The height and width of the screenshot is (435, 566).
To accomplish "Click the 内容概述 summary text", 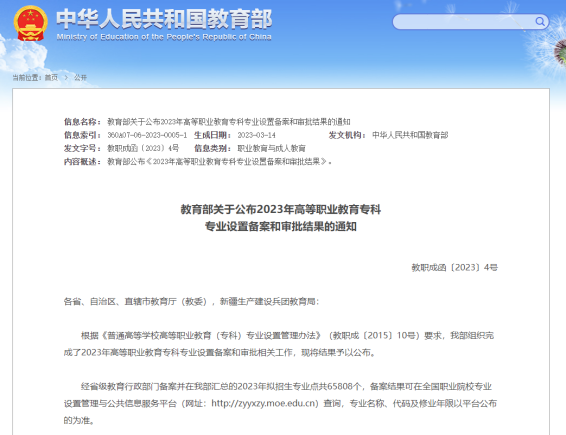I will (x=219, y=162).
